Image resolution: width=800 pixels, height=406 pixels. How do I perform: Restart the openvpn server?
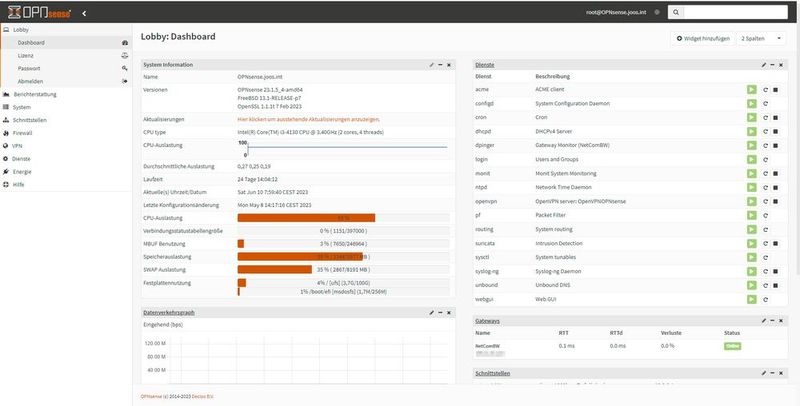click(x=765, y=201)
